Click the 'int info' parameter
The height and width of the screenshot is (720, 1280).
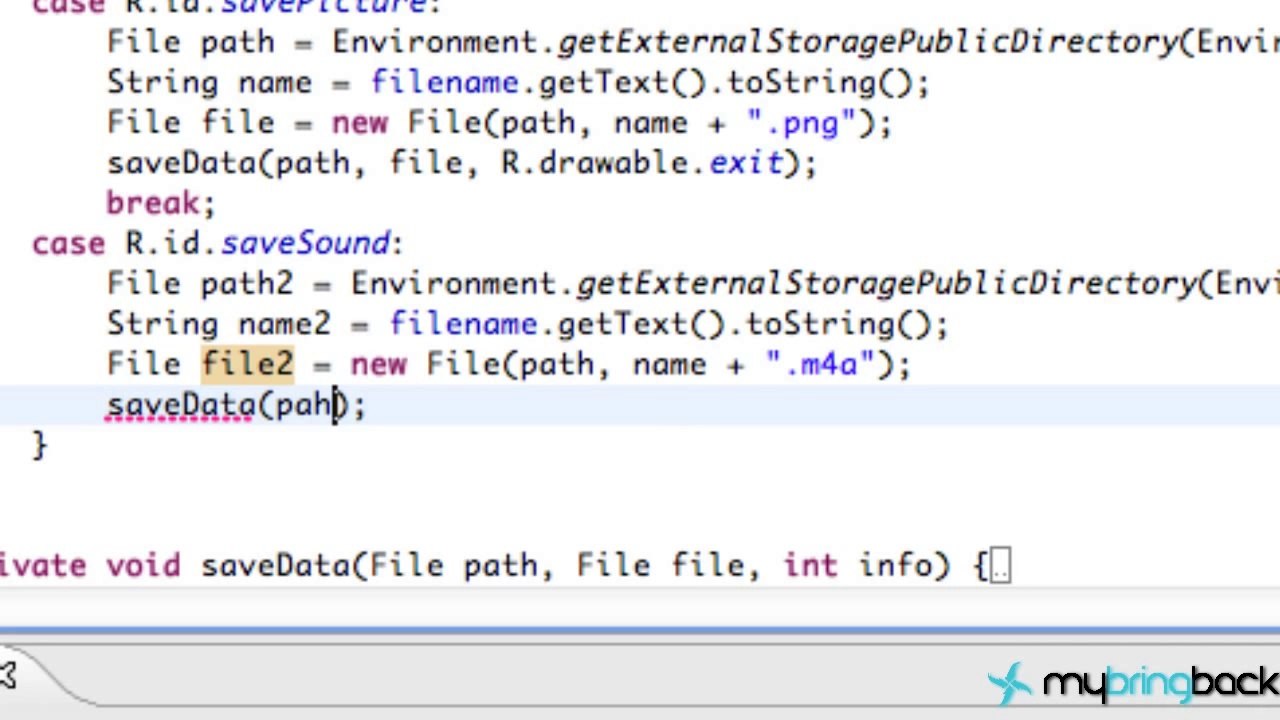[x=857, y=566]
